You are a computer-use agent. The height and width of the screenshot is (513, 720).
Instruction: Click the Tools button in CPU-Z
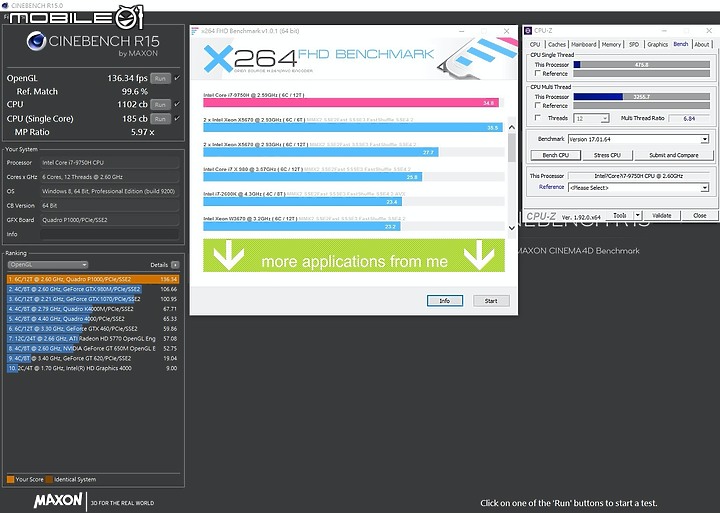tap(619, 215)
